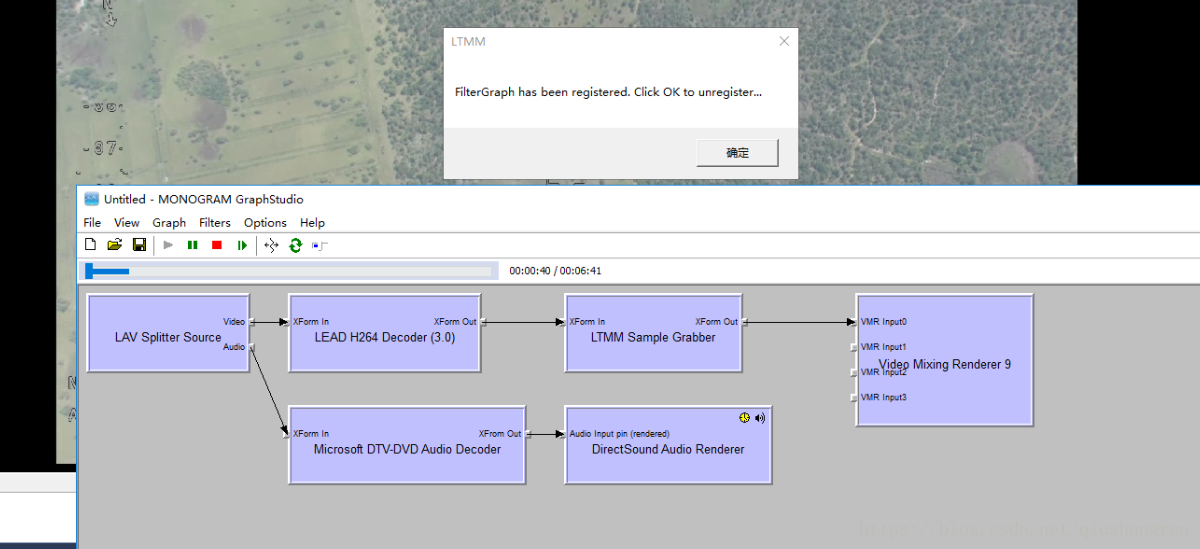
Task: Save the graph with floppy disk icon
Action: pos(139,245)
